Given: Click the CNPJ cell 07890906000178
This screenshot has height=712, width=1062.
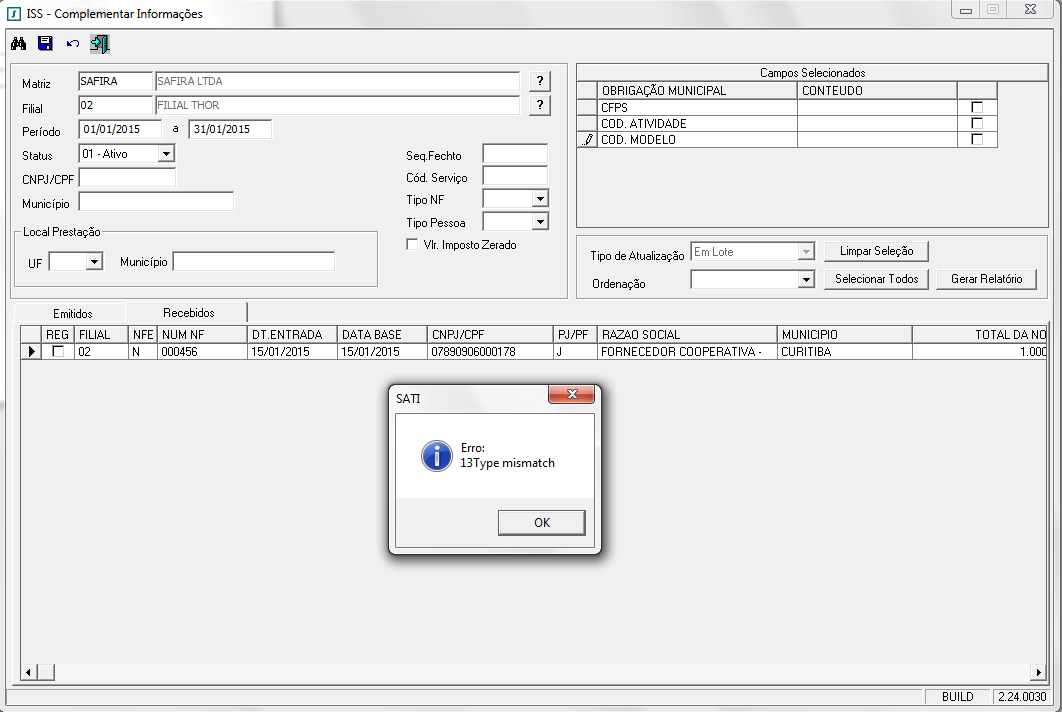Looking at the screenshot, I should click(x=490, y=352).
